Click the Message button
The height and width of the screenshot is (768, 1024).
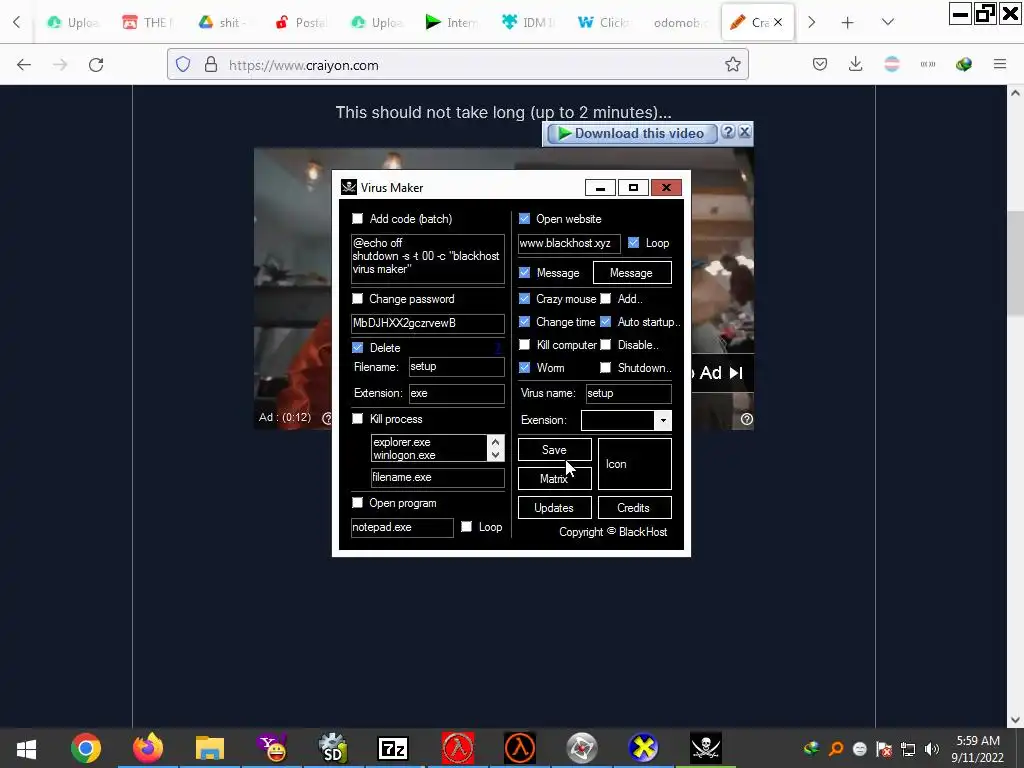[x=632, y=273]
